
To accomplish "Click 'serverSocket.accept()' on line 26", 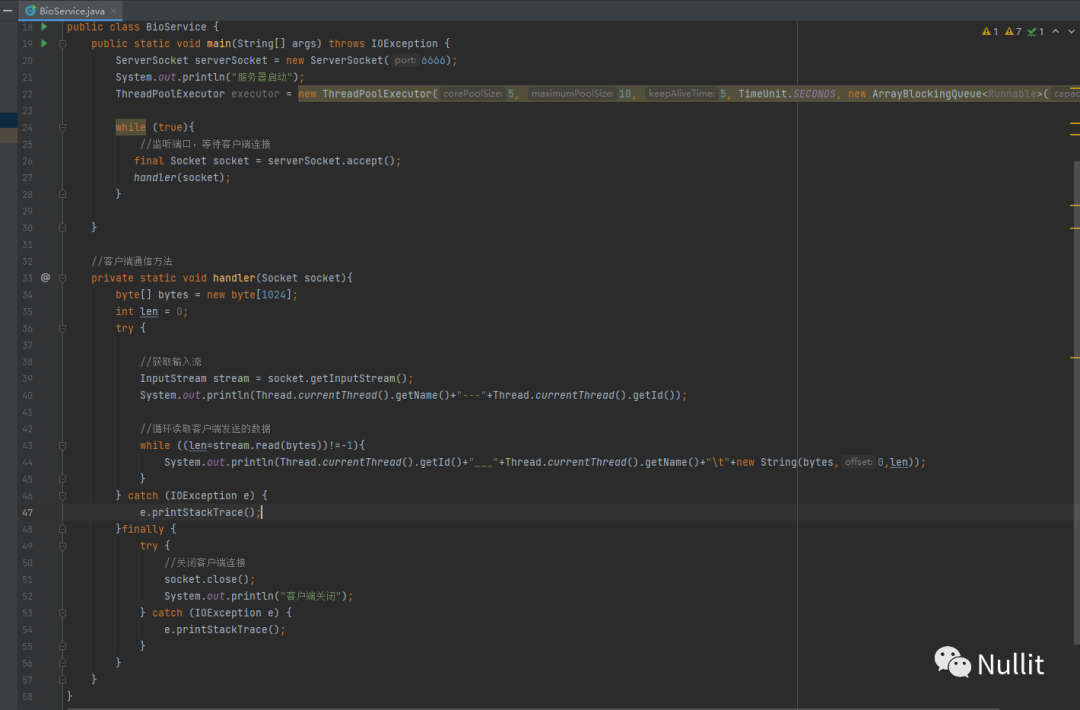I will pos(331,161).
